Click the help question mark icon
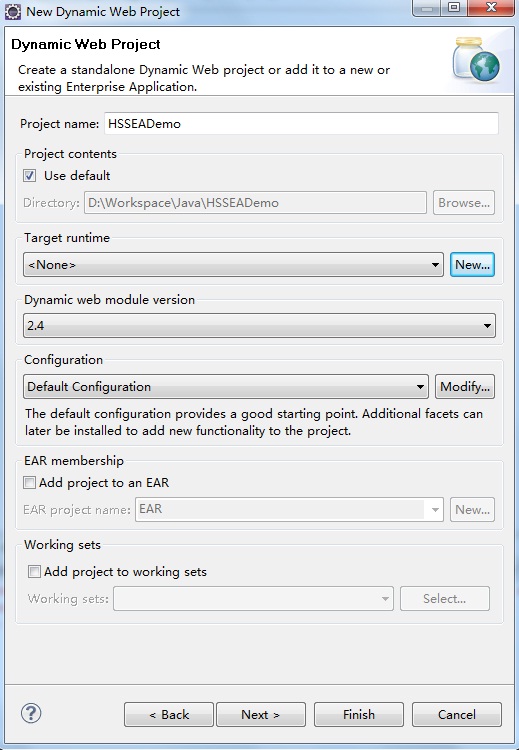The width and height of the screenshot is (519, 750). (x=31, y=713)
